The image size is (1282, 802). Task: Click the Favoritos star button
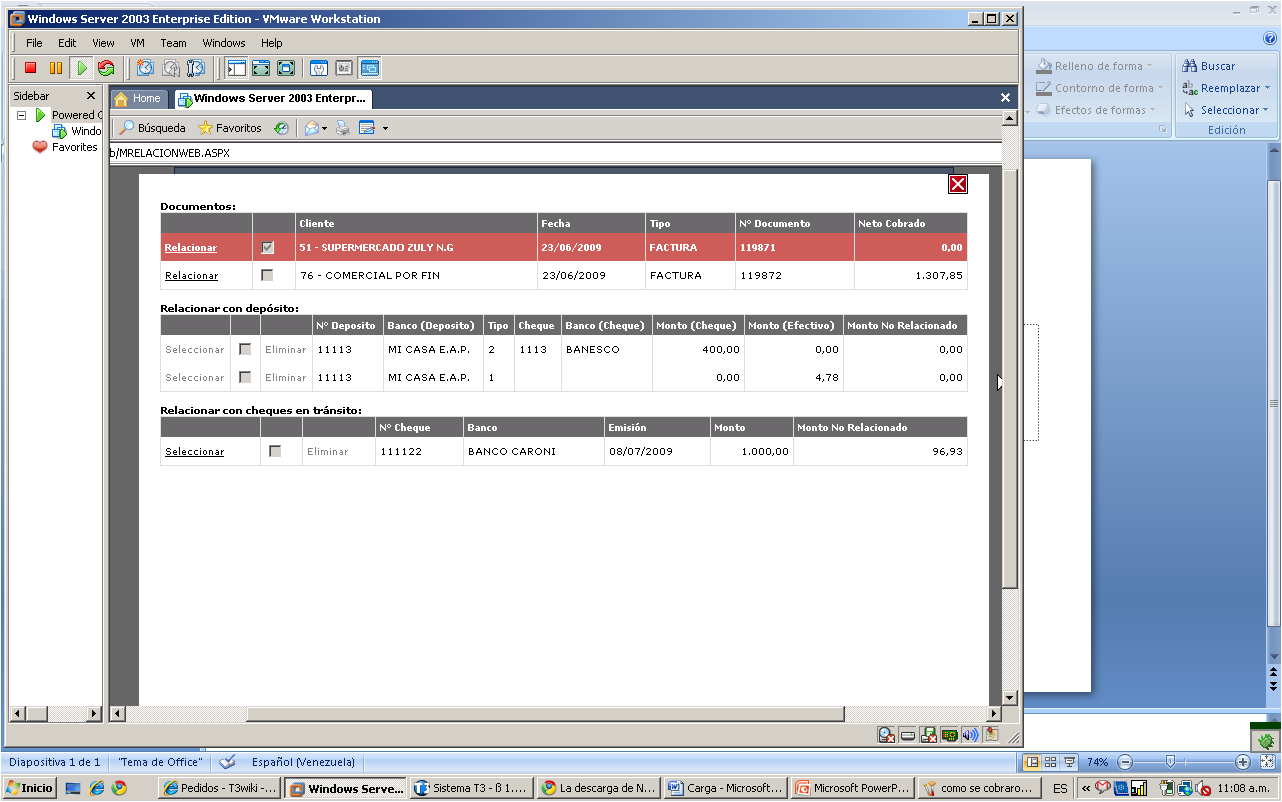[230, 128]
